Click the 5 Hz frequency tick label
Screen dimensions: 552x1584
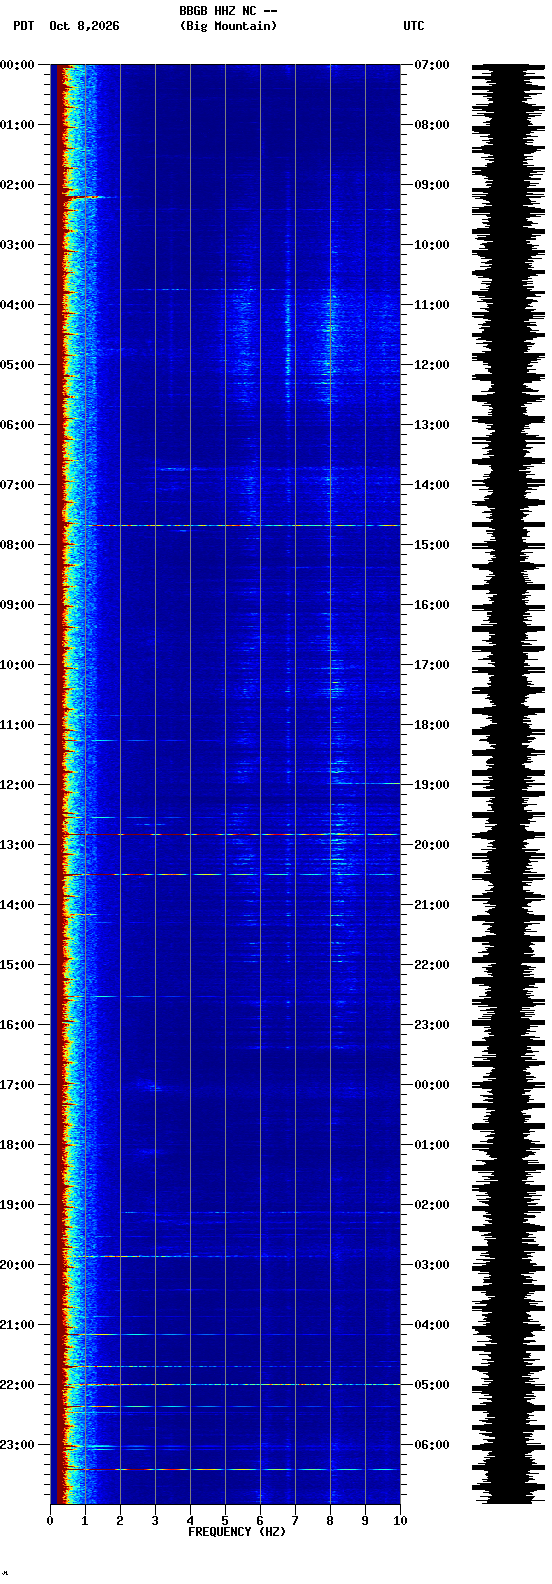(x=225, y=1521)
